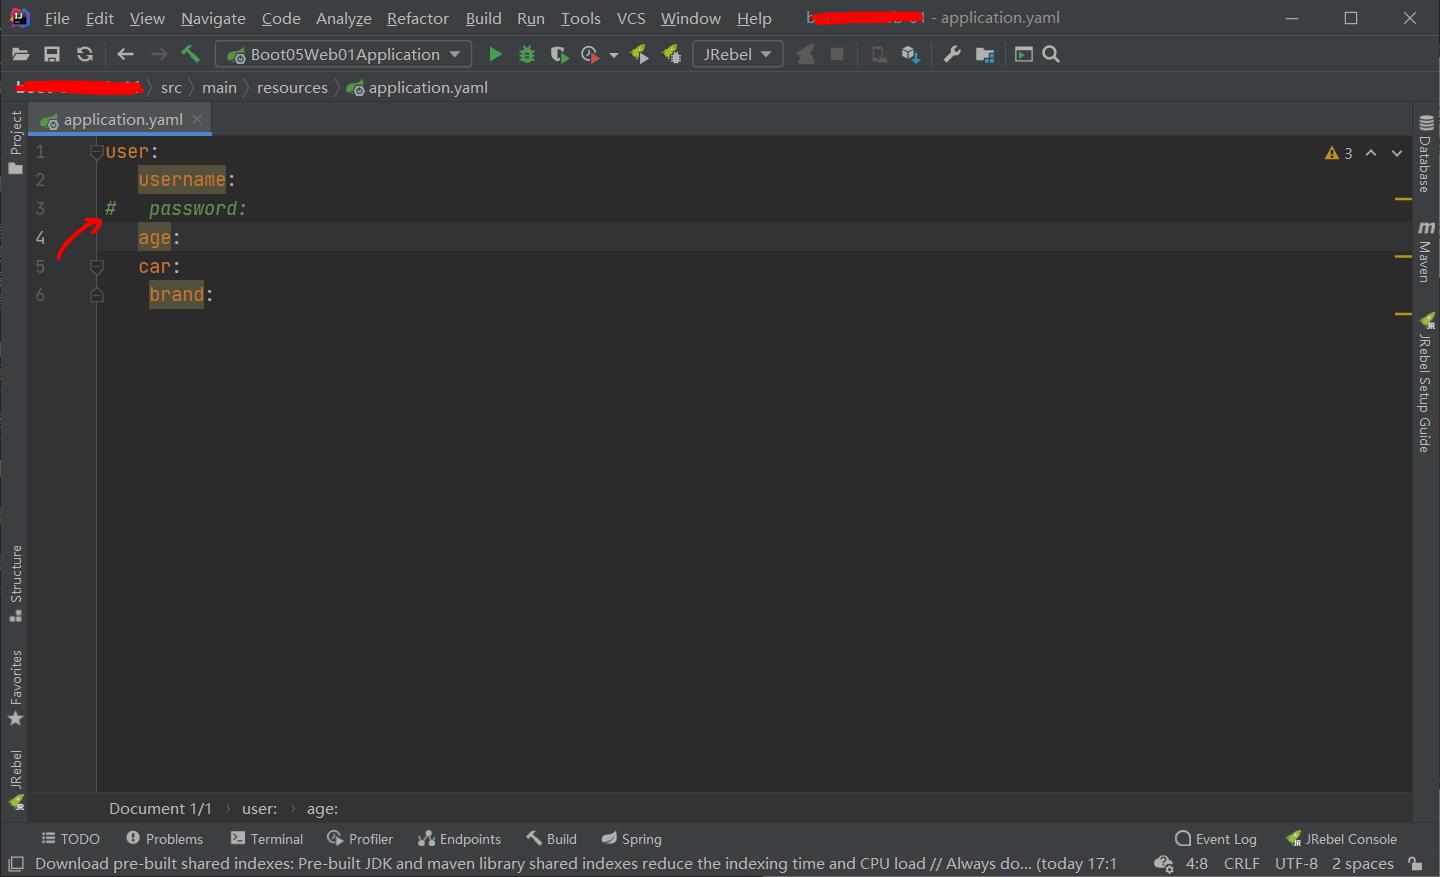Open the Structure tool window on the left
The height and width of the screenshot is (877, 1440).
coord(15,583)
